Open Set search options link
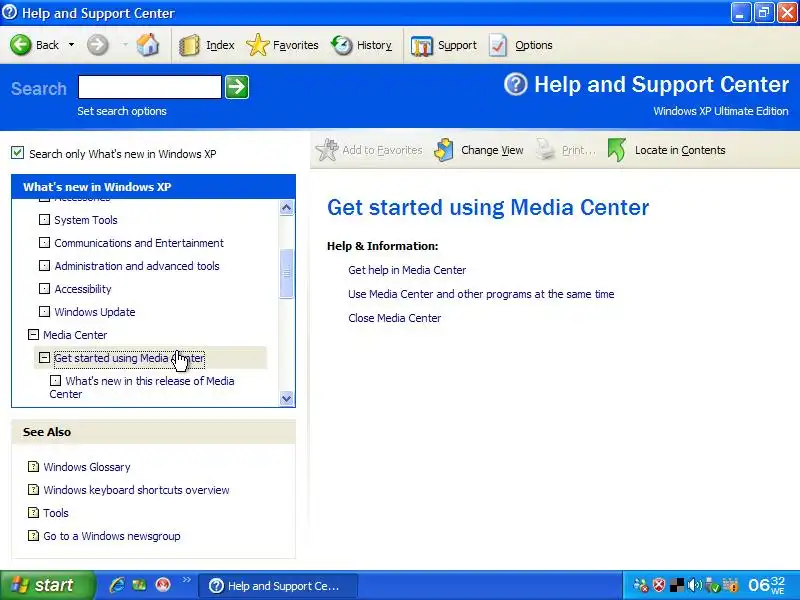The image size is (800, 600). click(121, 111)
